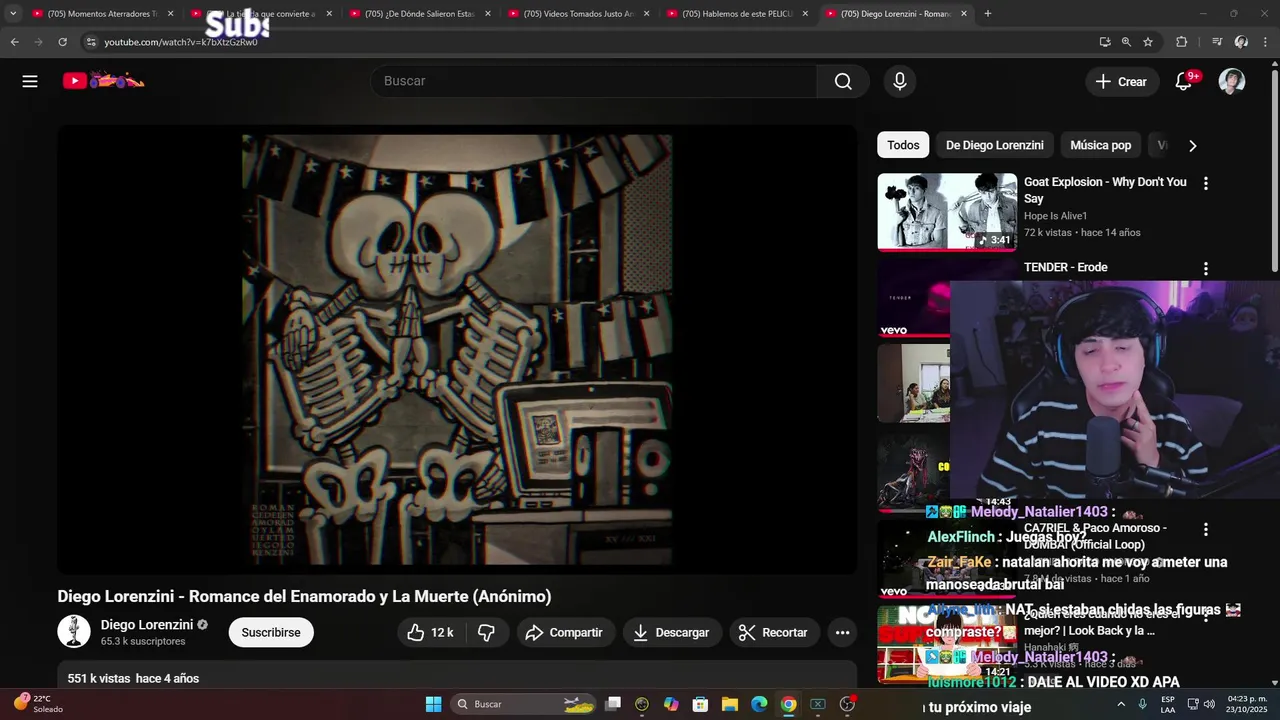Open Diego Lorenzini channel name link

(x=147, y=624)
